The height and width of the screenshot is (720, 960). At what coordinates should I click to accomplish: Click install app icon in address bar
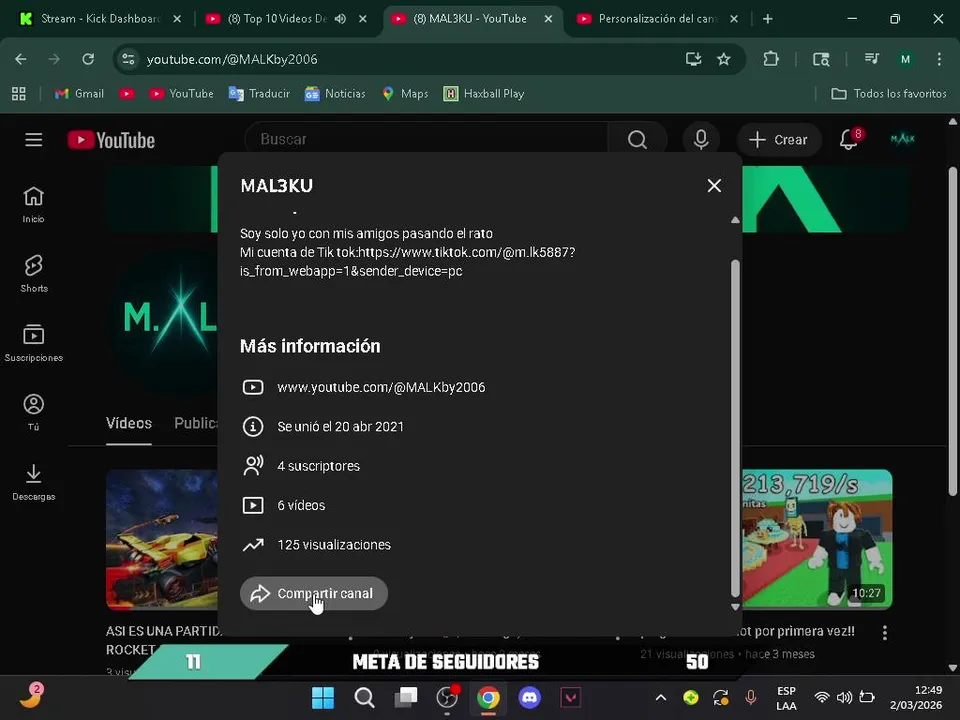[693, 59]
